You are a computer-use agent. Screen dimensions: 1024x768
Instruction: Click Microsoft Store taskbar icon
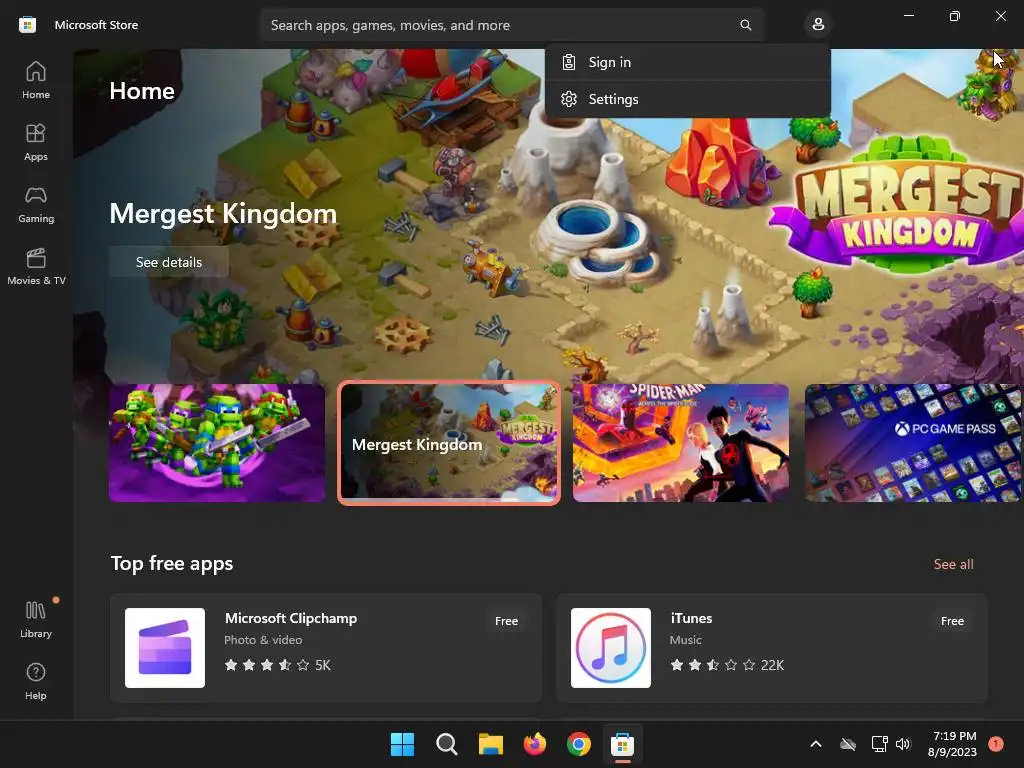[x=622, y=744]
